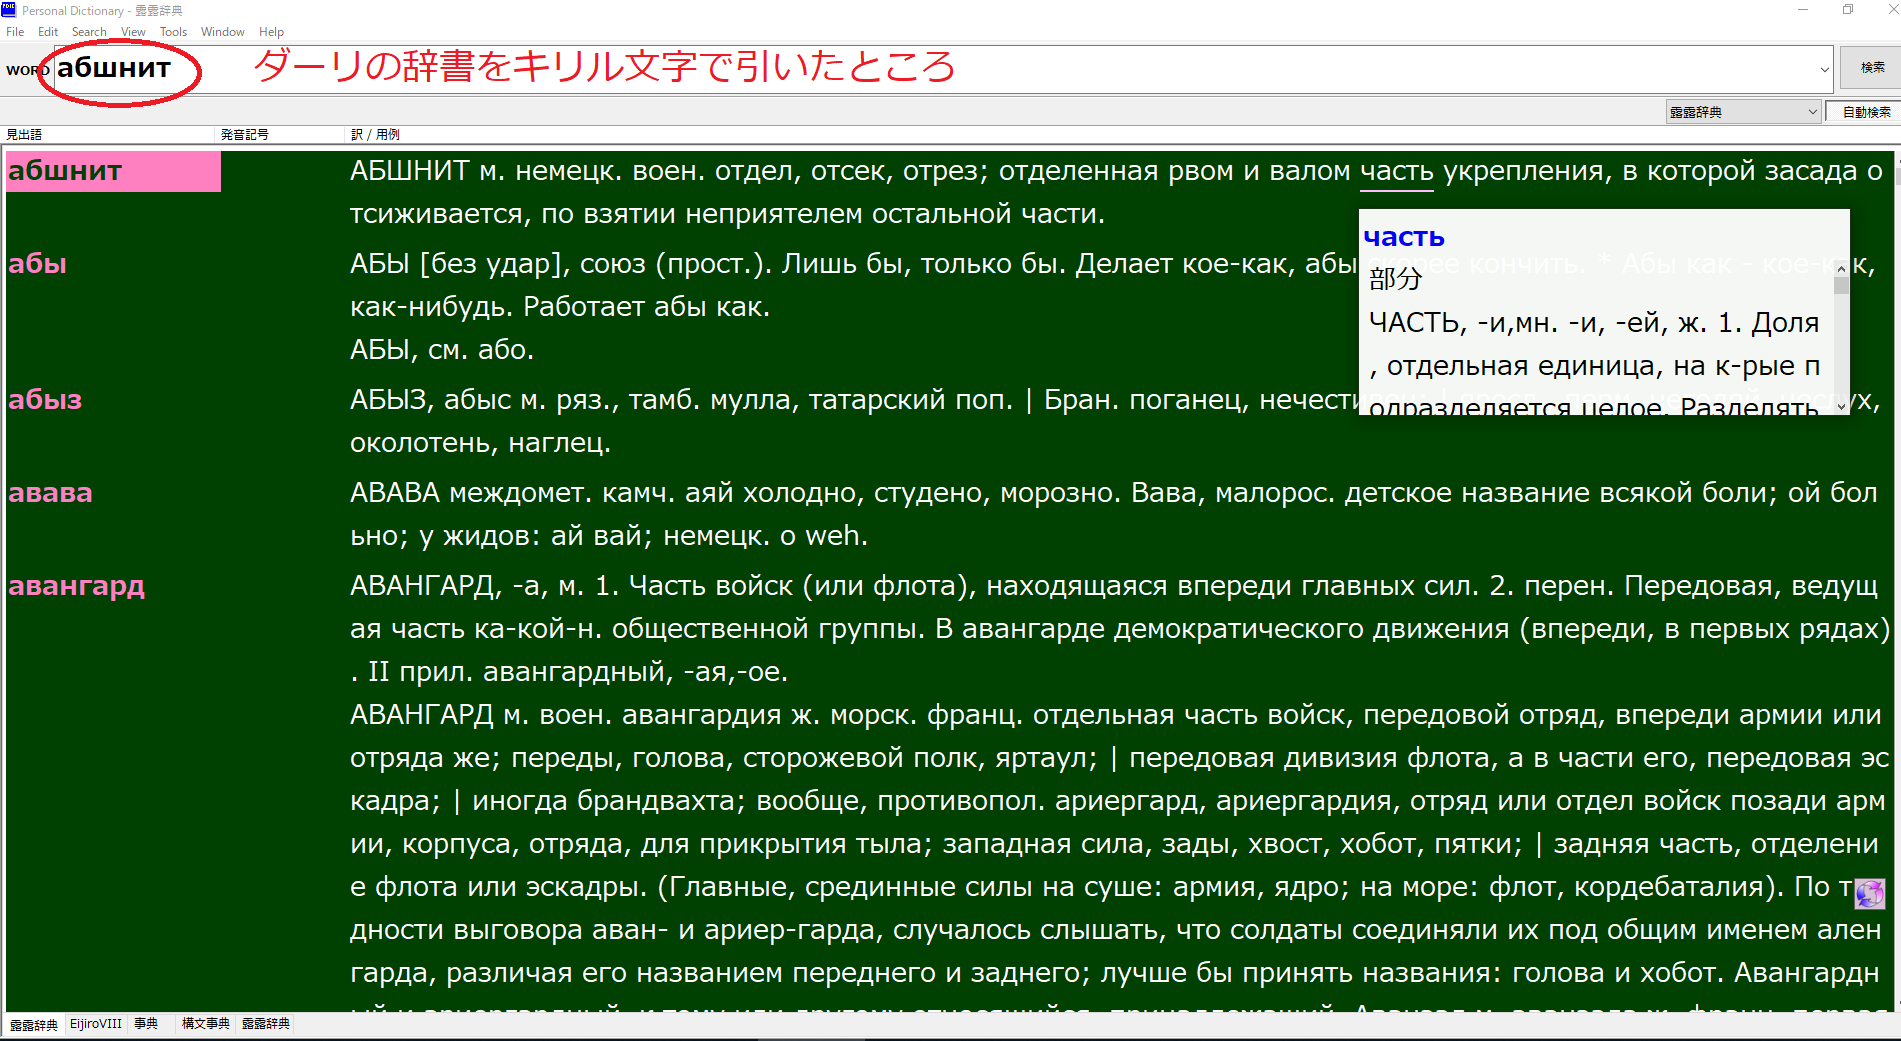
Task: Open the Search menu
Action: (x=89, y=32)
